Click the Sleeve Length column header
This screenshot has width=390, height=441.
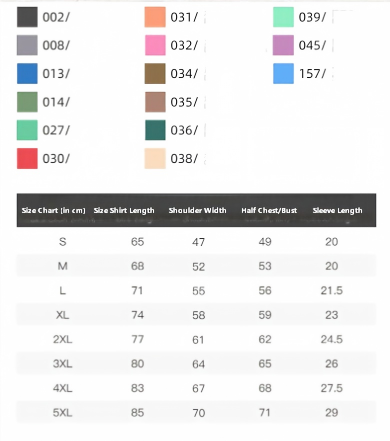click(337, 210)
